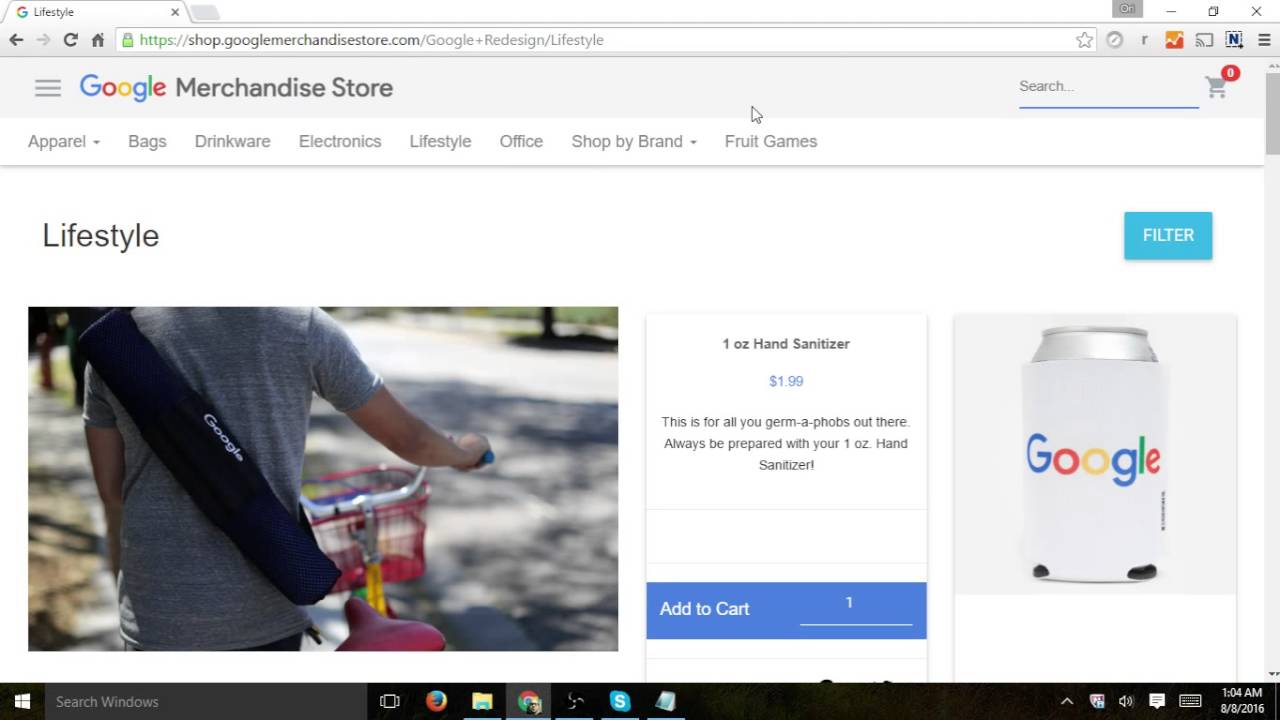
Task: Open the Cast extension
Action: (1204, 40)
